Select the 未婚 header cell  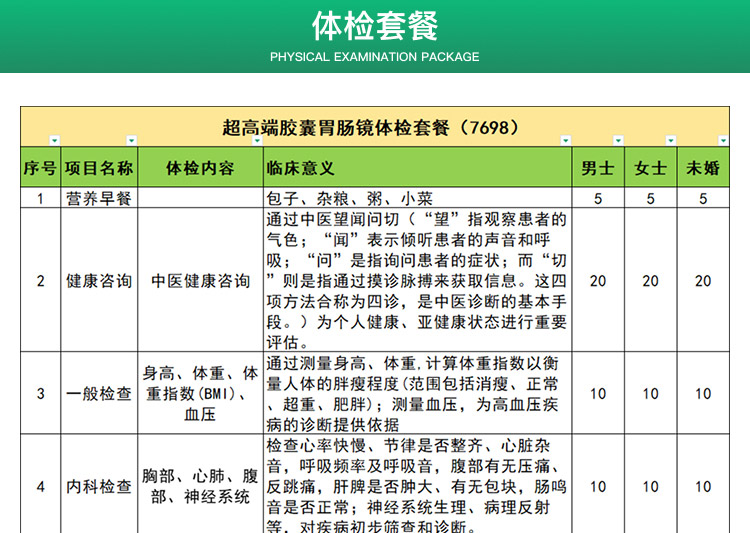[x=703, y=167]
